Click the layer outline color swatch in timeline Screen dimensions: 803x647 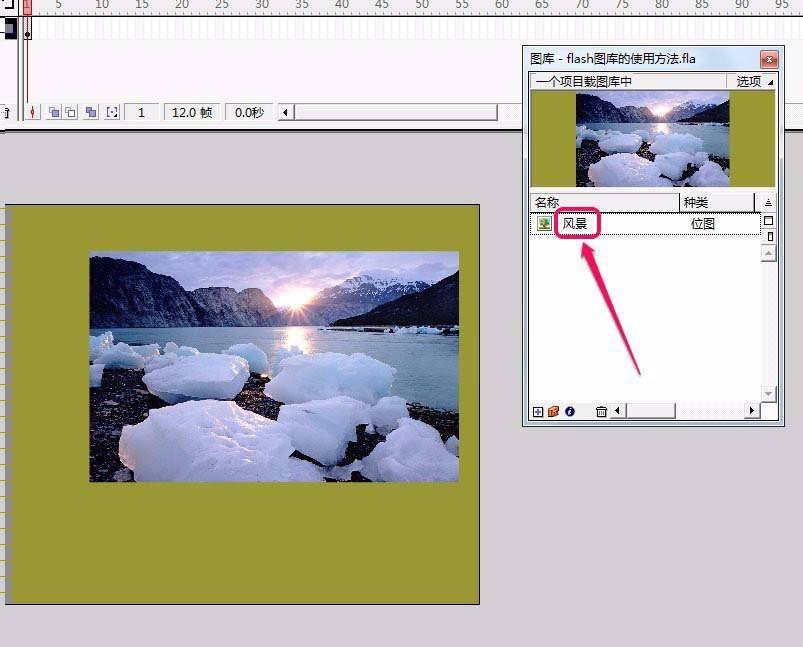pyautogui.click(x=10, y=28)
